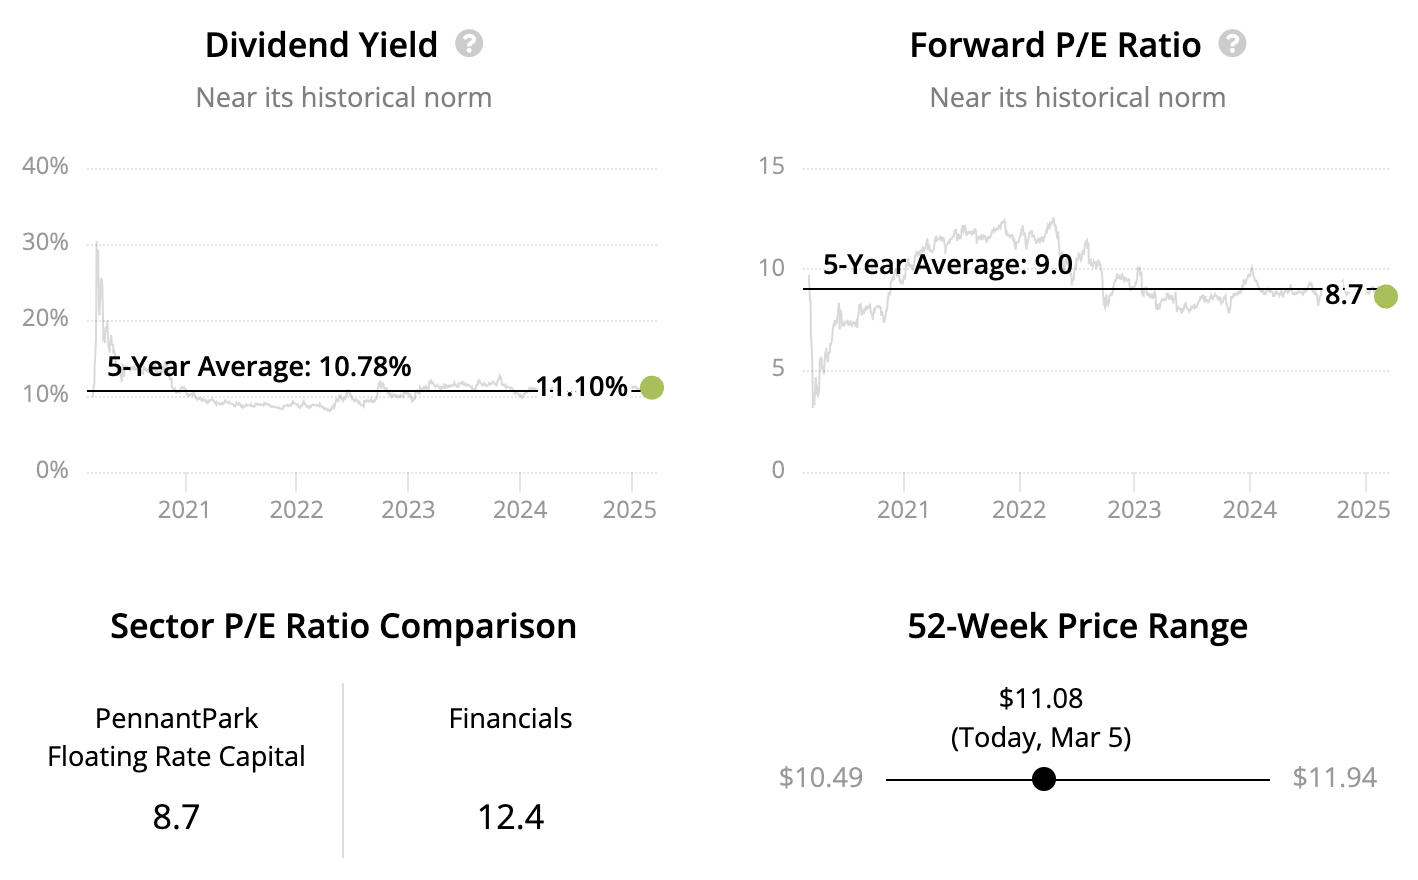Click the Forward P/E Ratio heading

1055,45
